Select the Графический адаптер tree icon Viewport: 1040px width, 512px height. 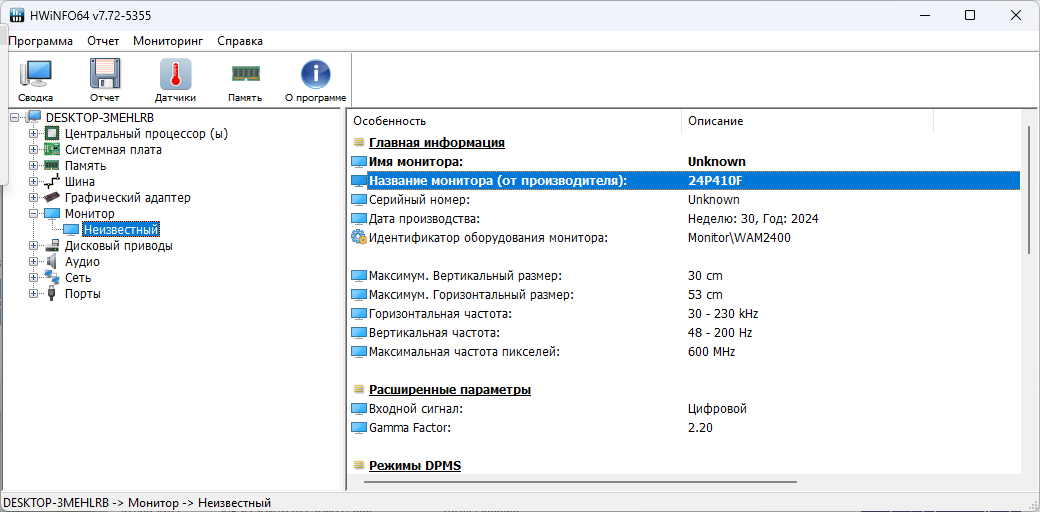(x=52, y=198)
